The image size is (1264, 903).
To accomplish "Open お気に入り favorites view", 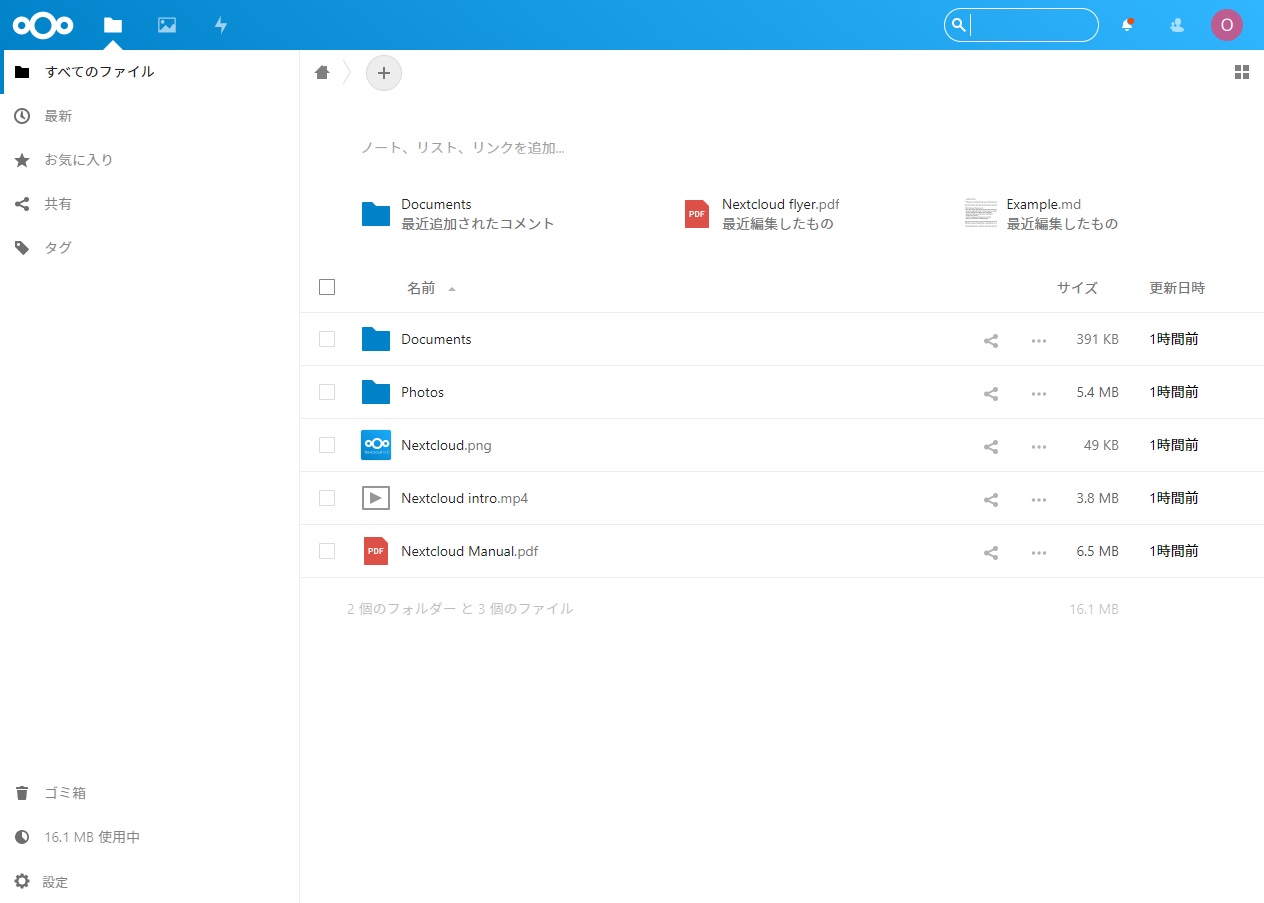I will pos(150,160).
